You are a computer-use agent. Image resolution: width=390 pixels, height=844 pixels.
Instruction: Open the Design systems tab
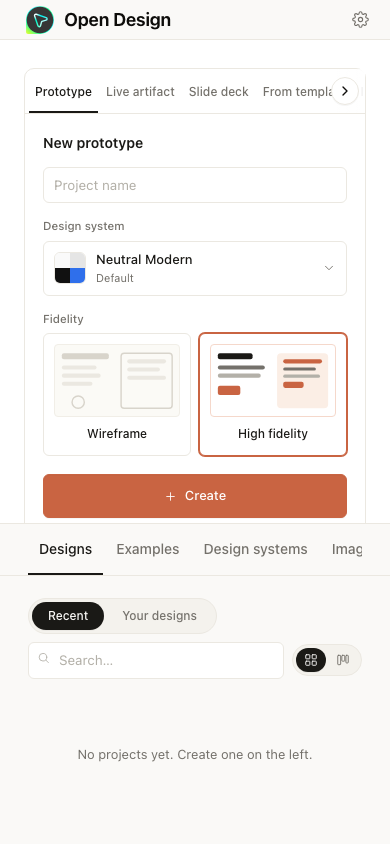coord(256,550)
